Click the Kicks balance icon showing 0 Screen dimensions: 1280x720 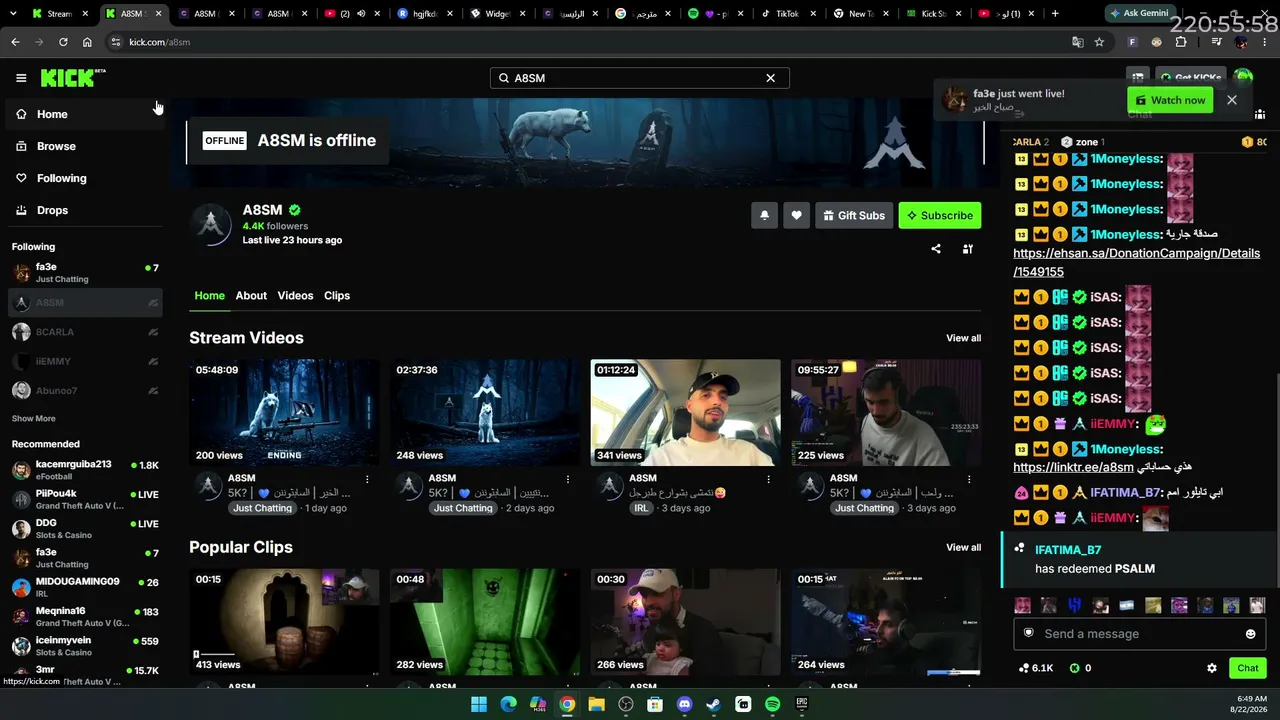[1080, 668]
